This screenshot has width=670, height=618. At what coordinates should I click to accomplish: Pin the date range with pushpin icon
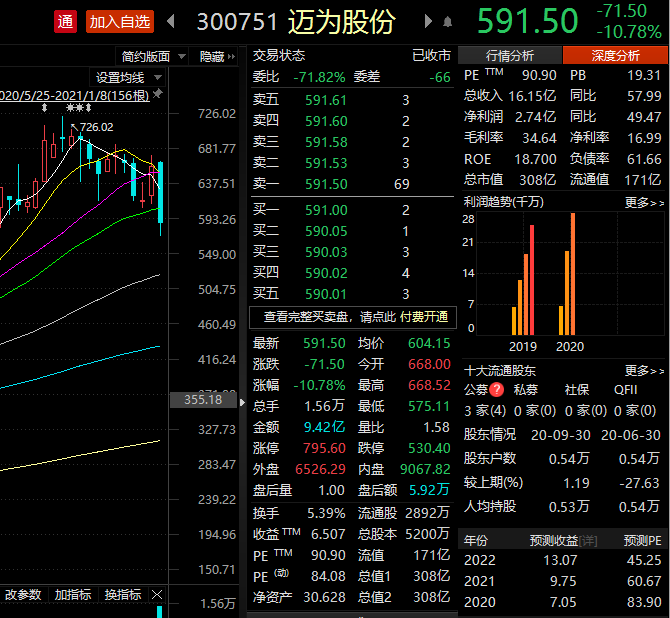click(158, 94)
